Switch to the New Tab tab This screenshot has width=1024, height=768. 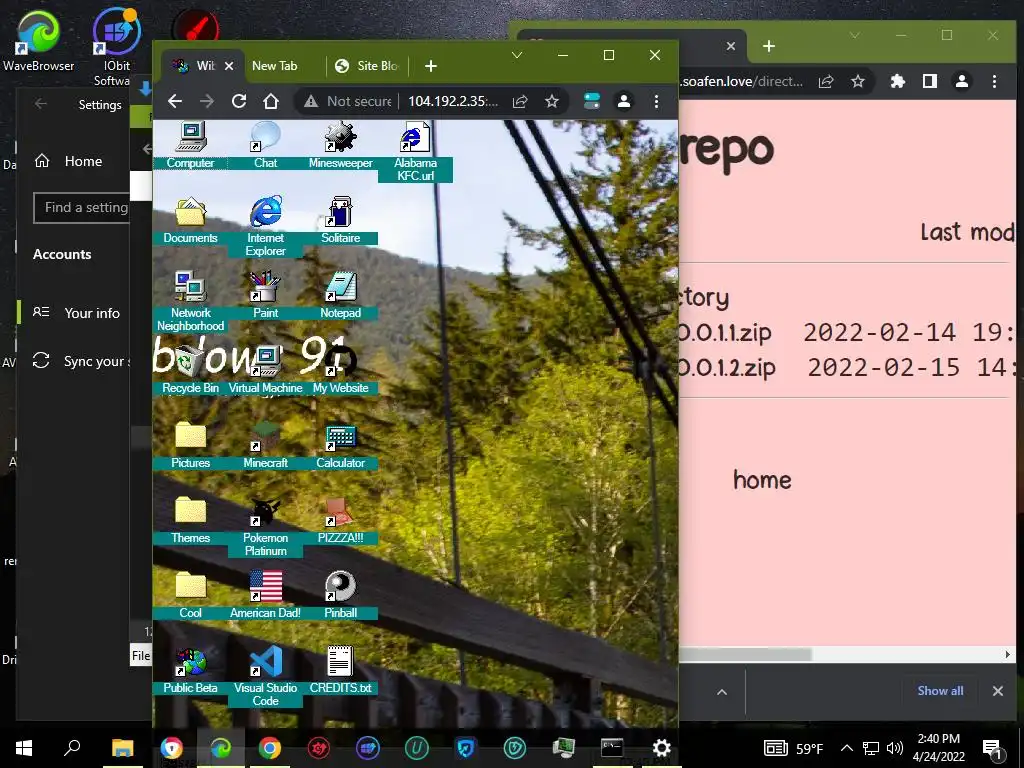(x=274, y=66)
